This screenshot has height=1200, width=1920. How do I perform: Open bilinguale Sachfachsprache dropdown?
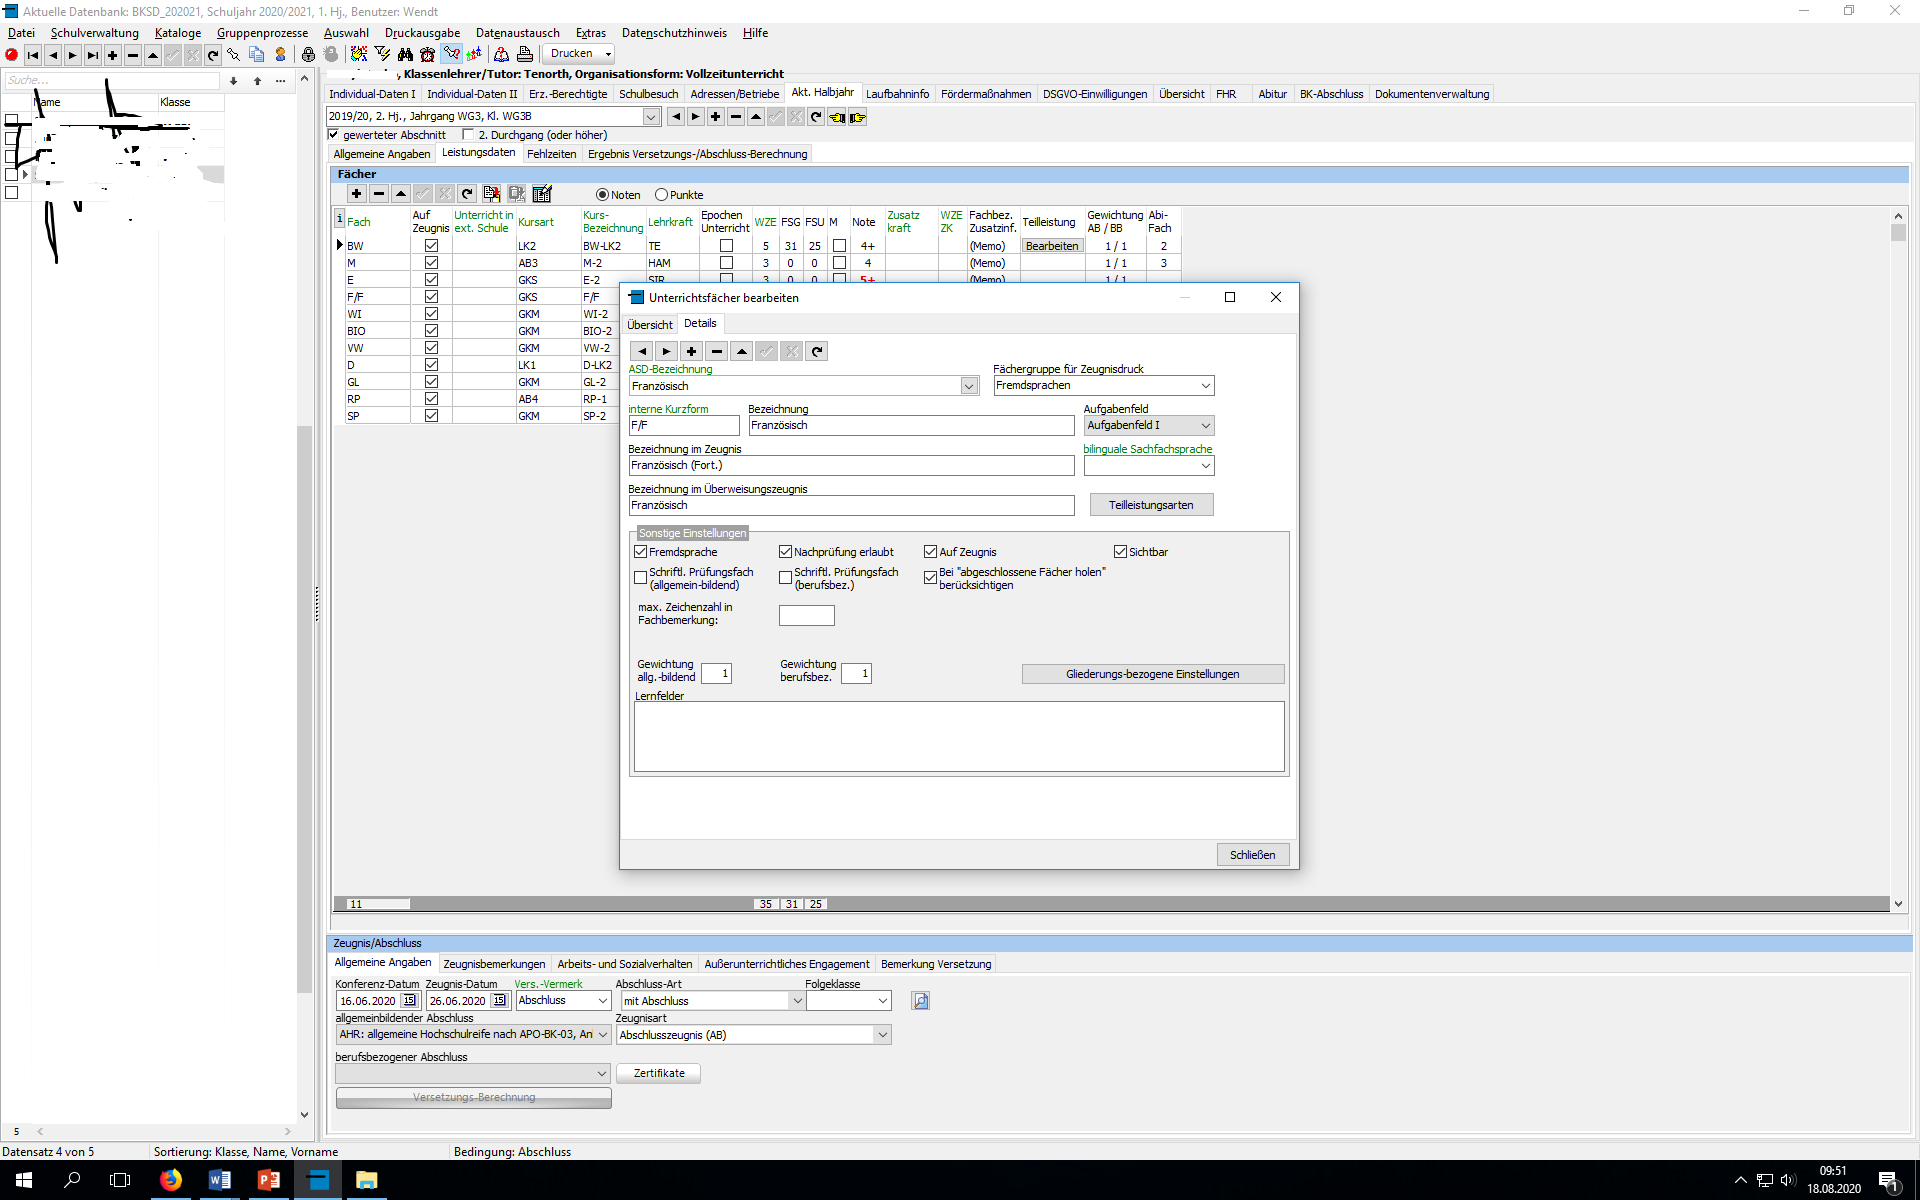(1206, 466)
